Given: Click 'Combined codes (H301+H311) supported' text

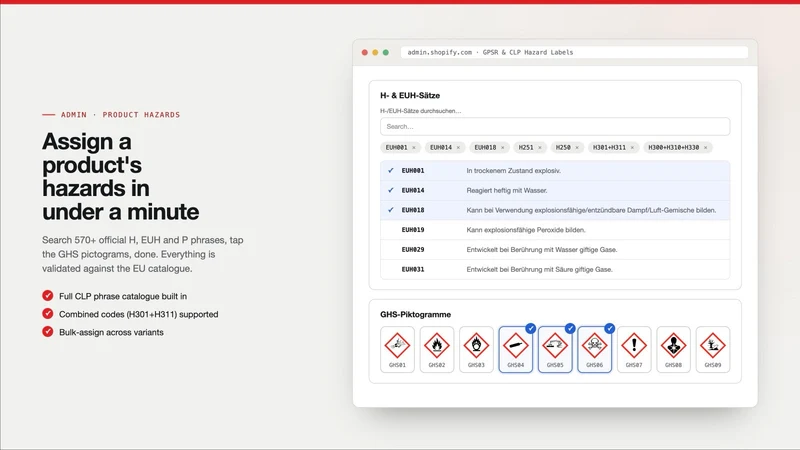Looking at the screenshot, I should [139, 314].
